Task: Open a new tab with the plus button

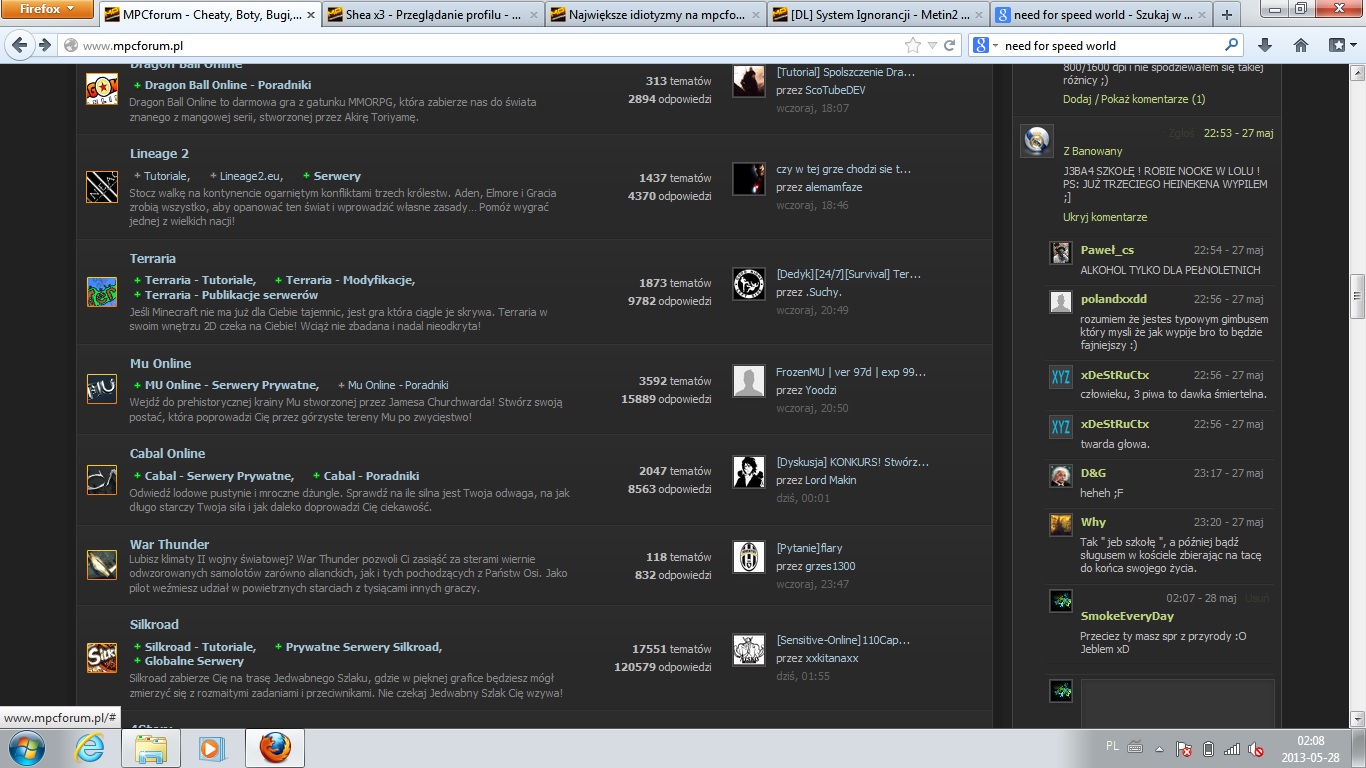Action: [x=1227, y=15]
